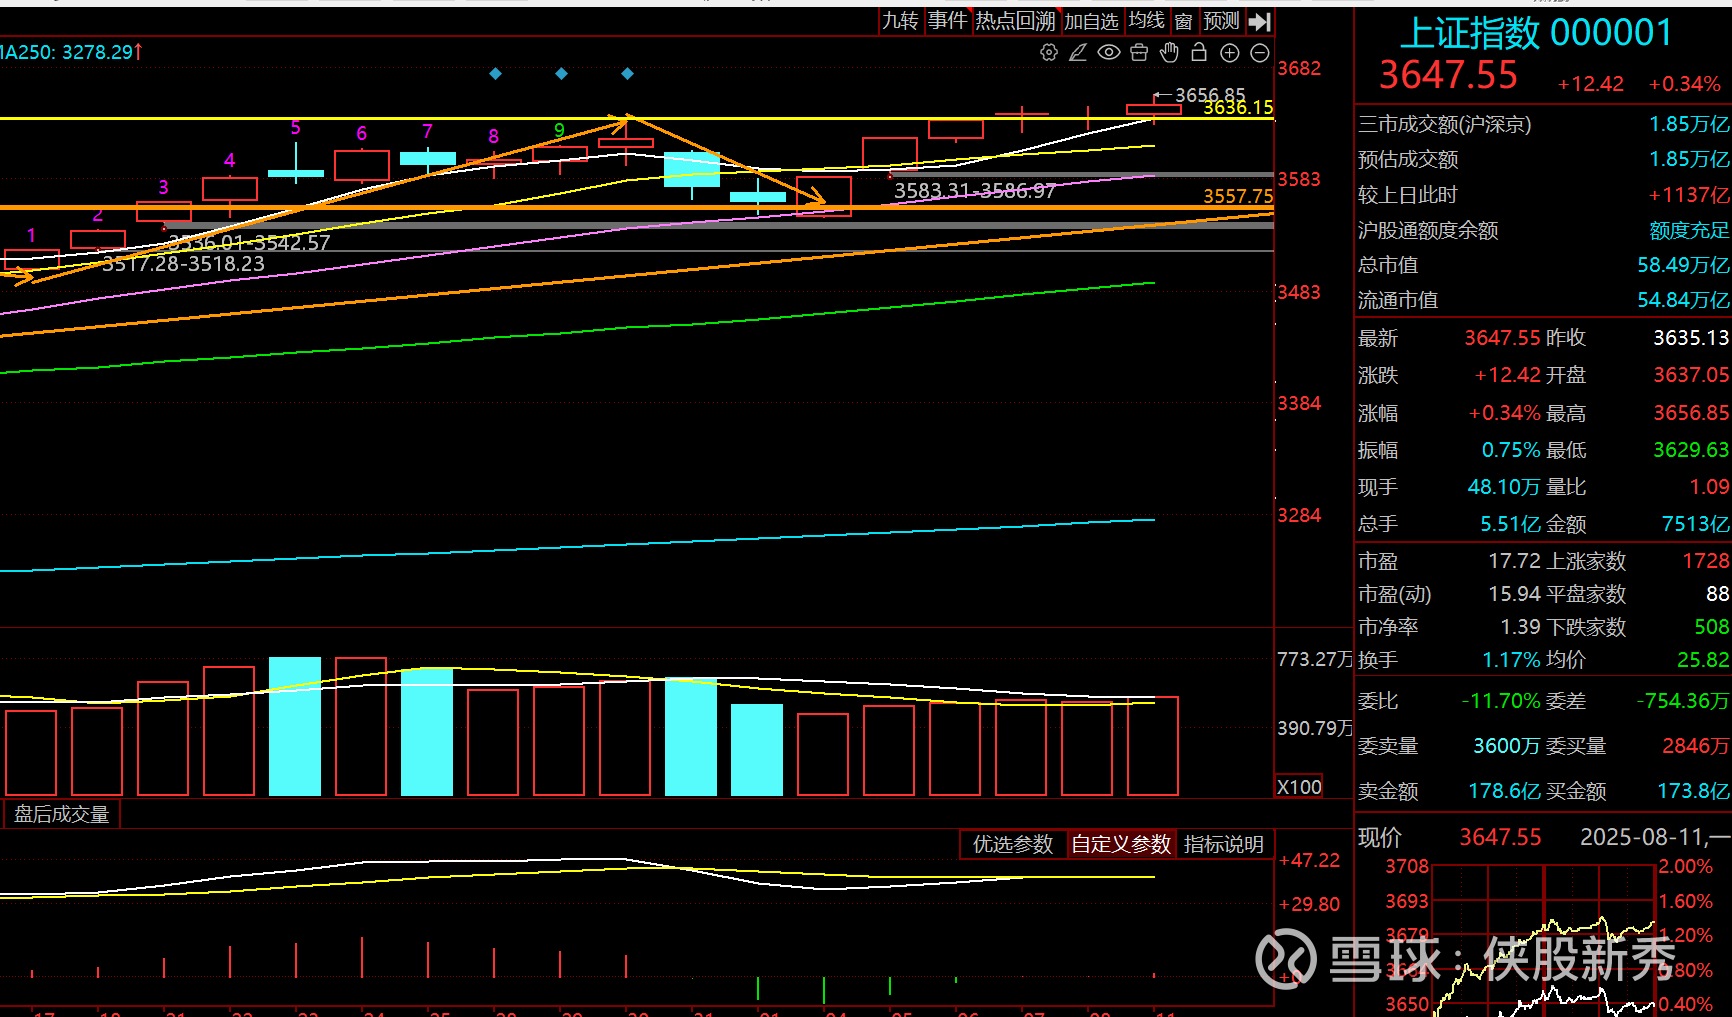The width and height of the screenshot is (1732, 1017).
Task: Toggle the 九转 indicator
Action: coord(900,21)
